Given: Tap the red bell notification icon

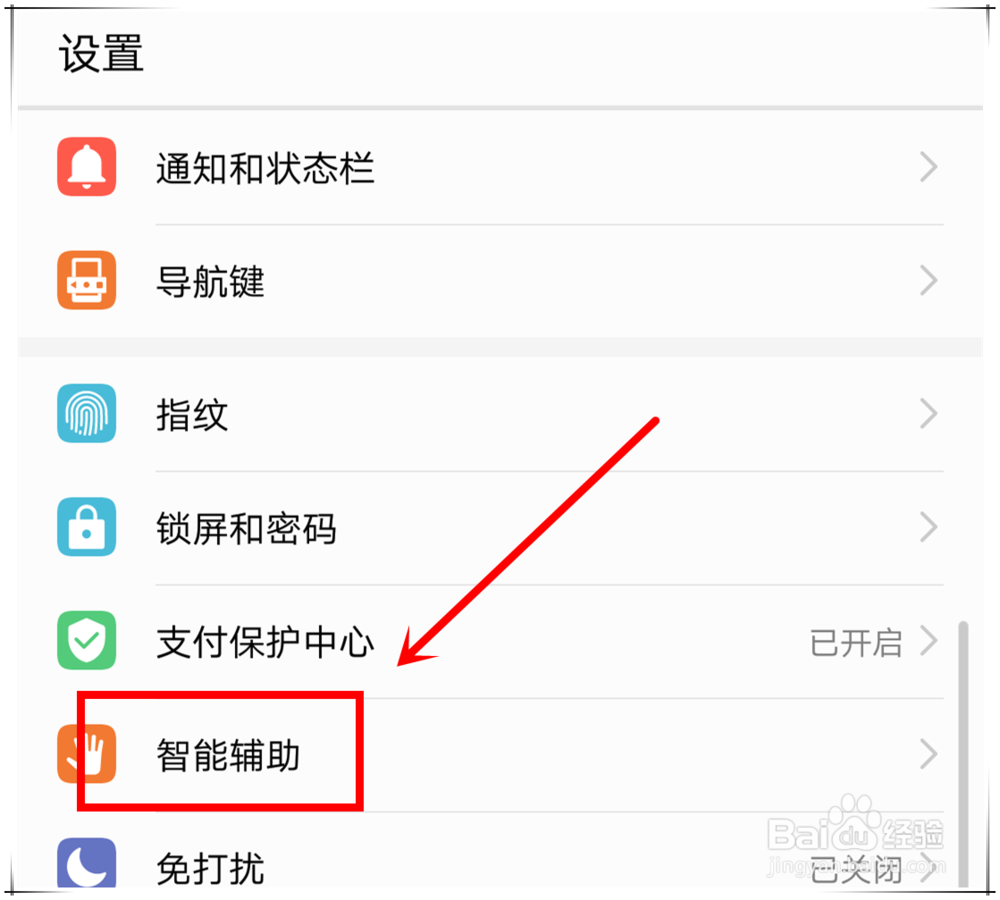Looking at the screenshot, I should (x=87, y=167).
